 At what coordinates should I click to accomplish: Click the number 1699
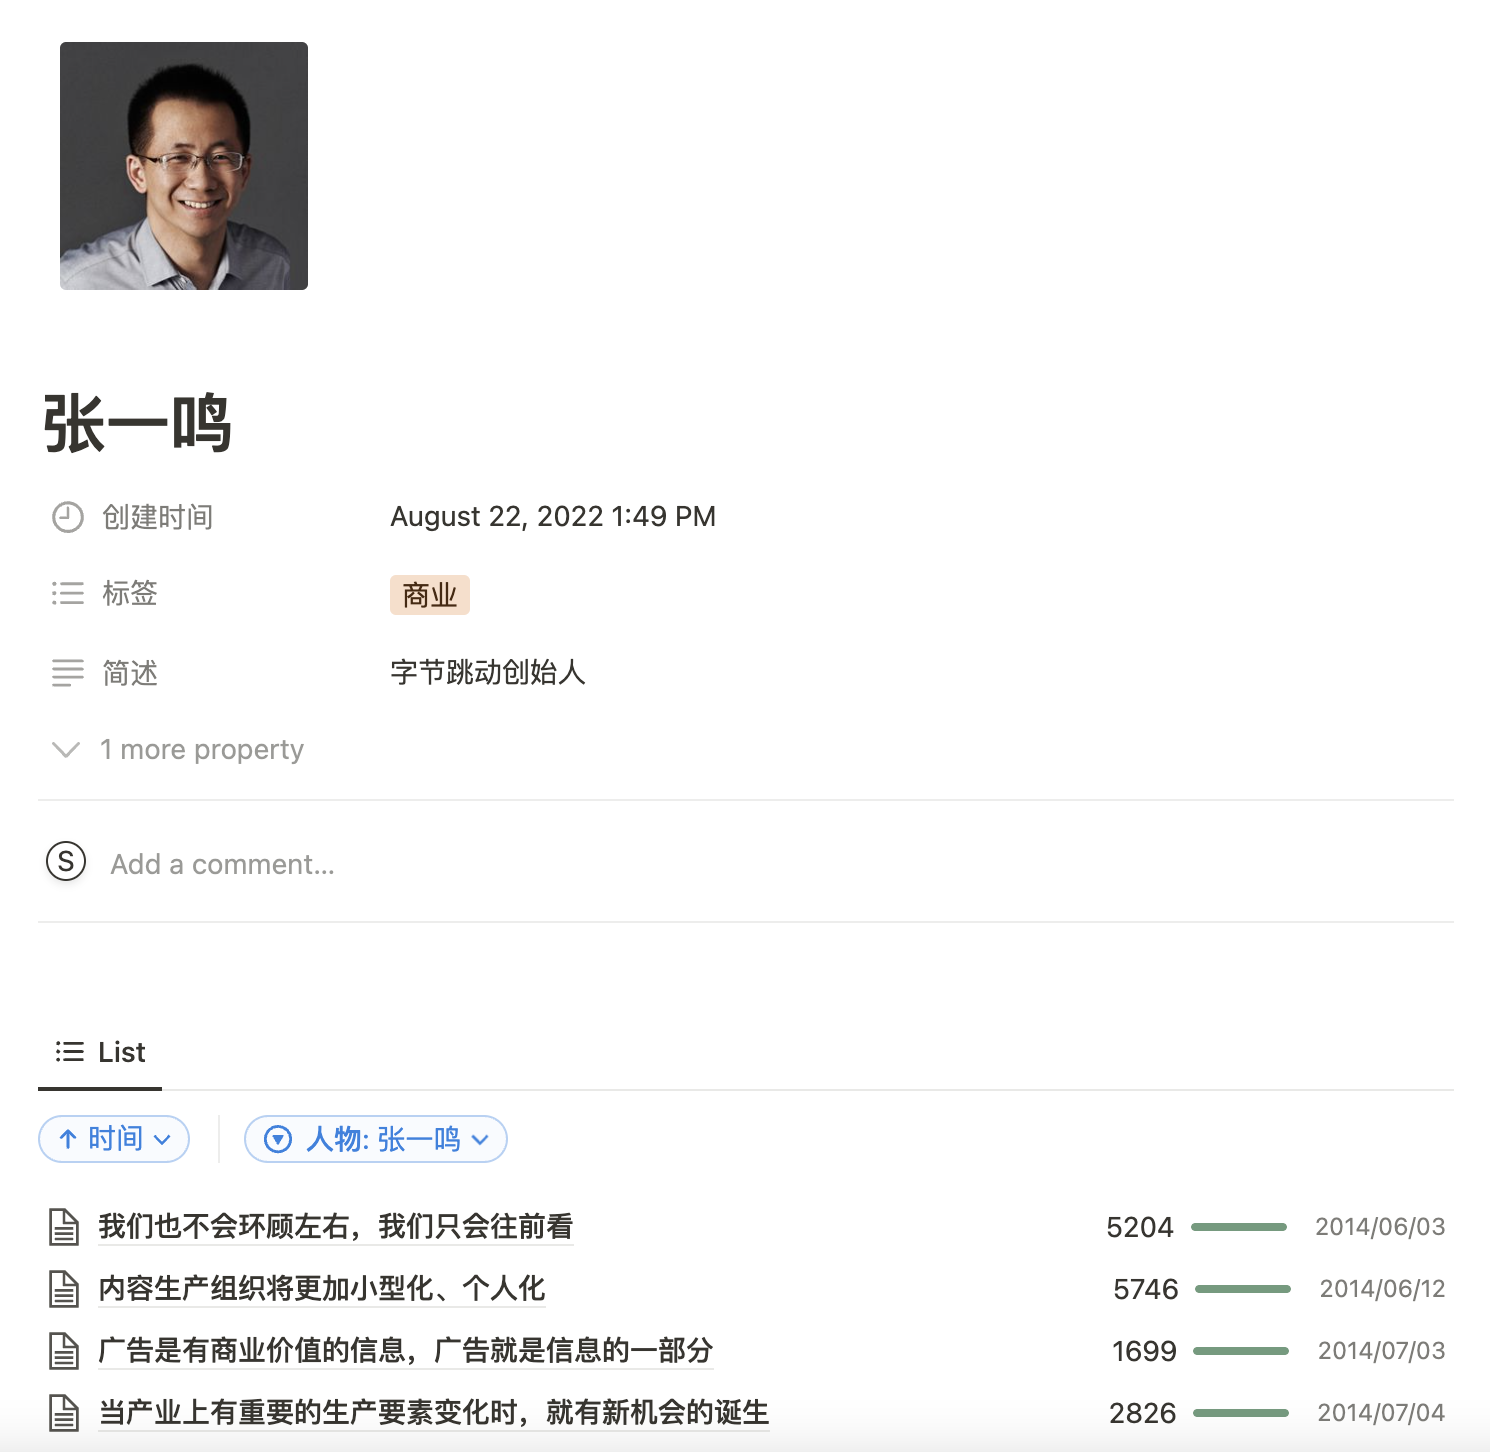[1144, 1351]
